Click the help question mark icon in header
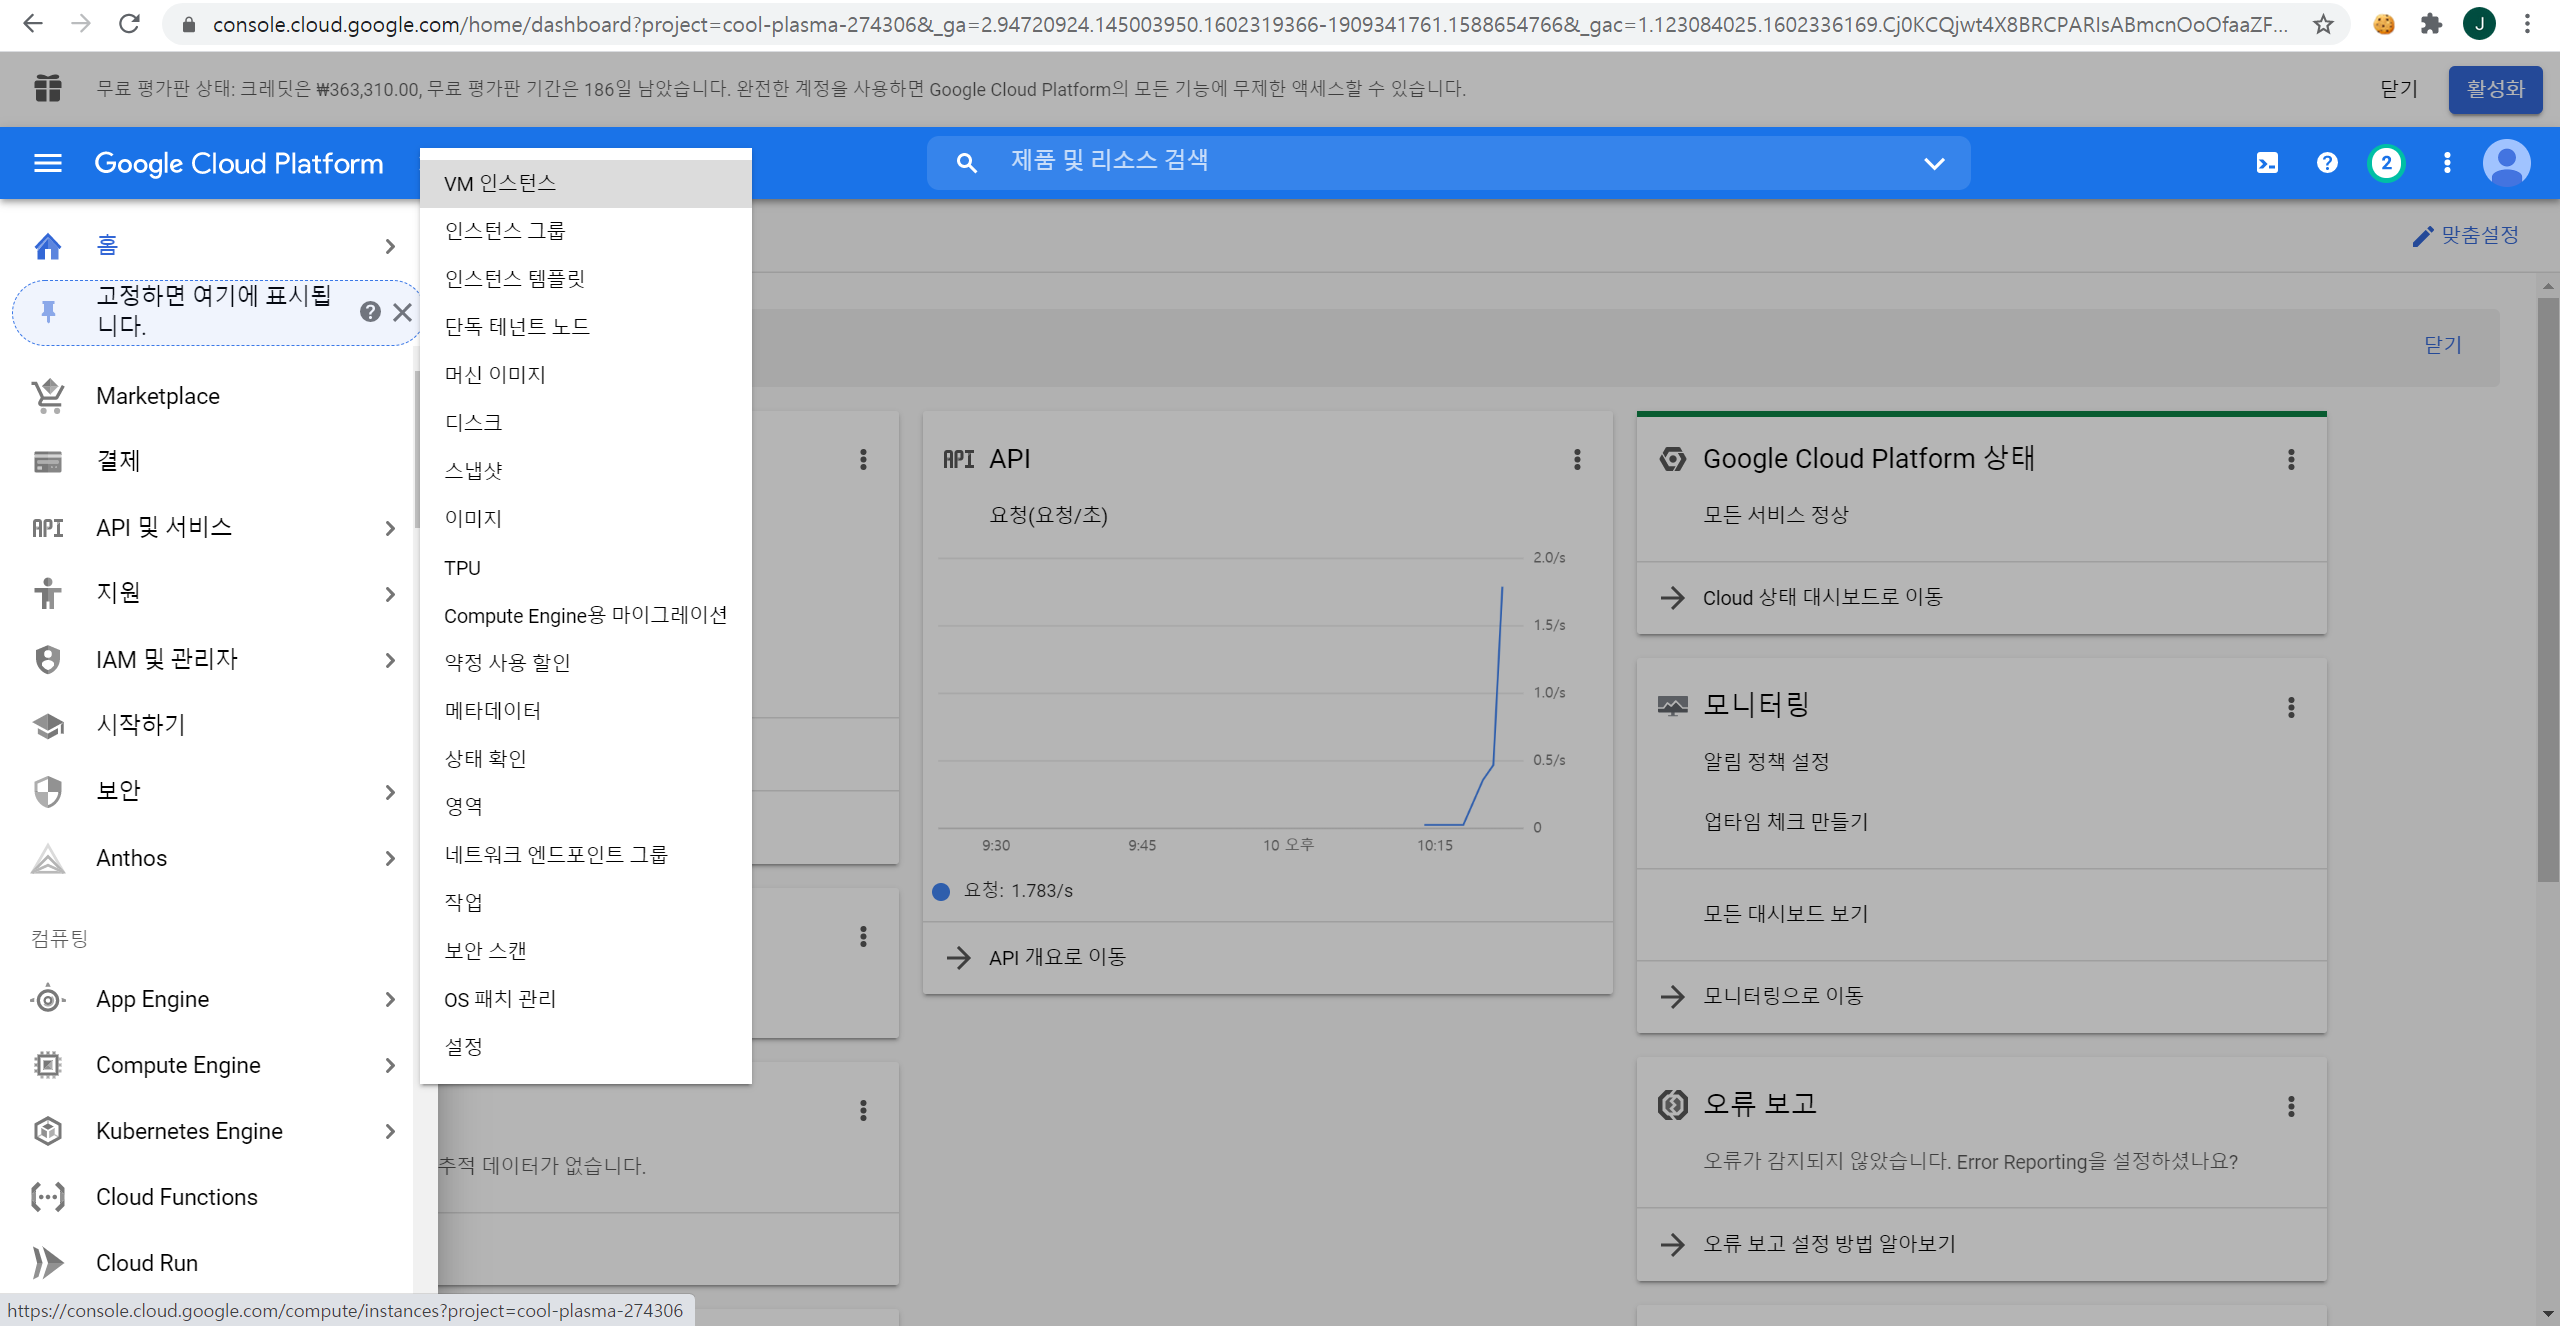The height and width of the screenshot is (1326, 2560). tap(2327, 163)
